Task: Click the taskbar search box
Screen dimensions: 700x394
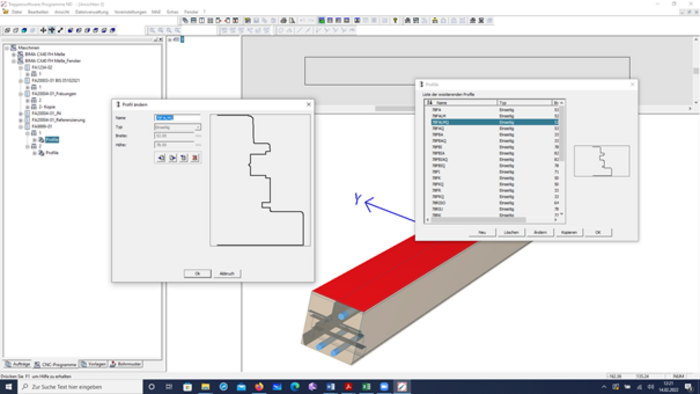Action: point(80,386)
